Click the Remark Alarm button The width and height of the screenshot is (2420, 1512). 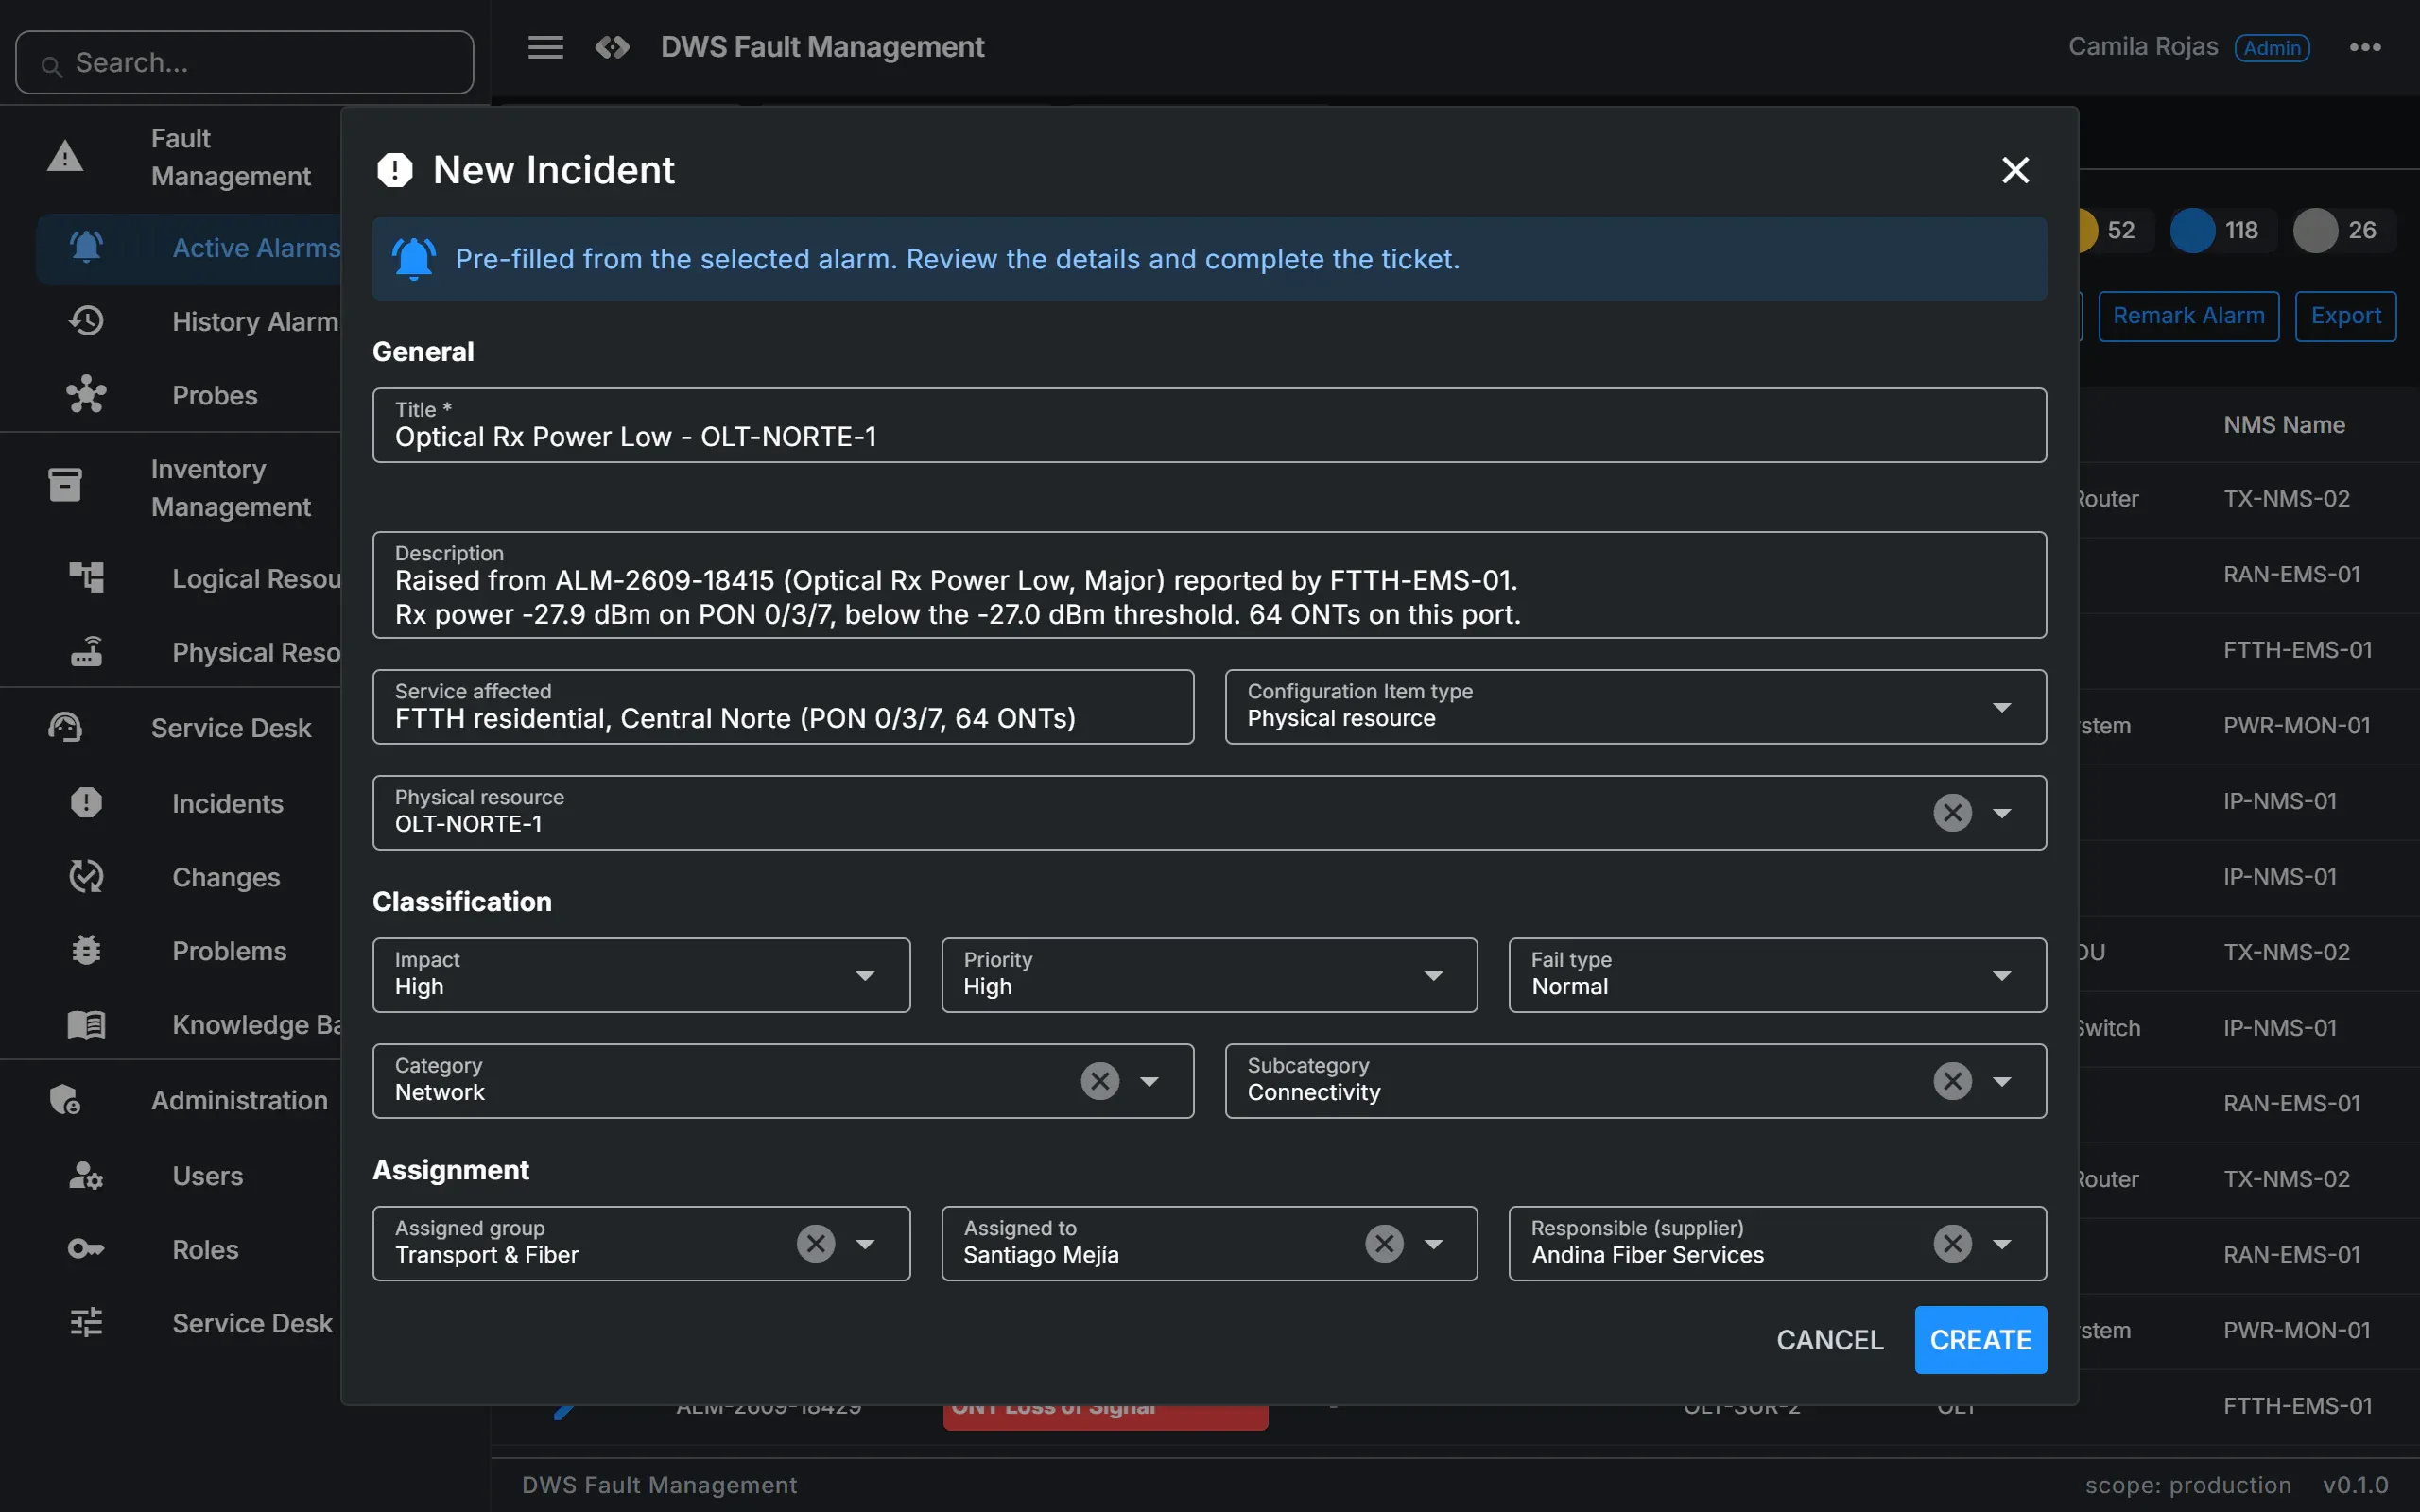[2188, 316]
